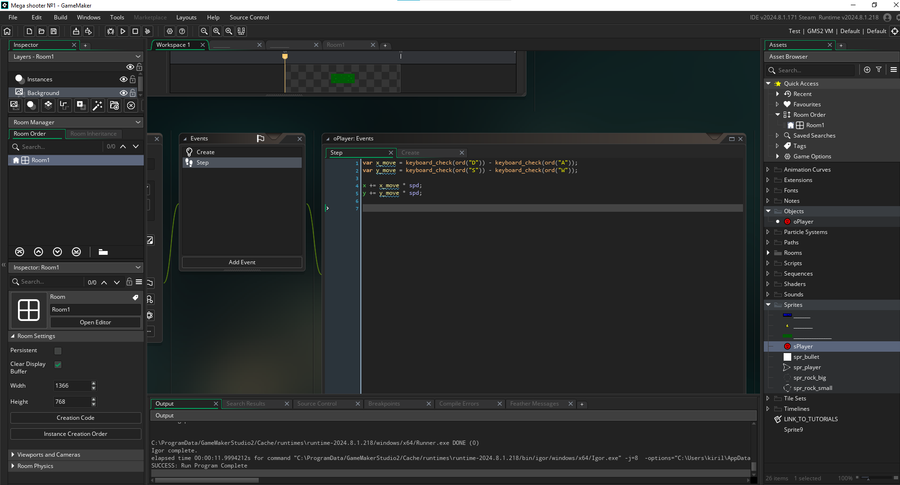Zoom out workspace with magnifier minus icon
Screen dimensions: 900x485
click(x=204, y=31)
